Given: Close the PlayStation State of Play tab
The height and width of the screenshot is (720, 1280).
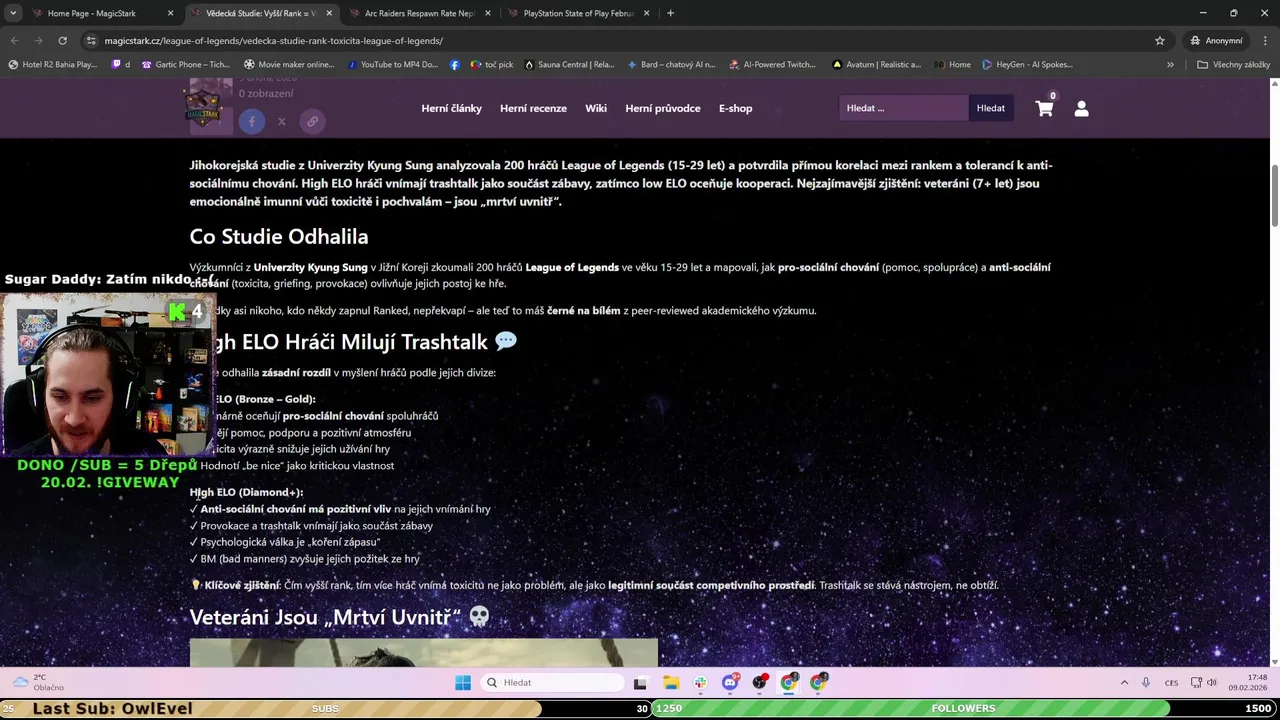Looking at the screenshot, I should [646, 13].
